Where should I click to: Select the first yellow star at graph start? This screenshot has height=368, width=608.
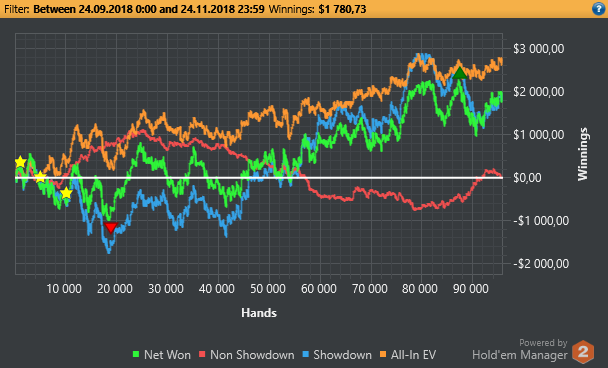tap(20, 162)
